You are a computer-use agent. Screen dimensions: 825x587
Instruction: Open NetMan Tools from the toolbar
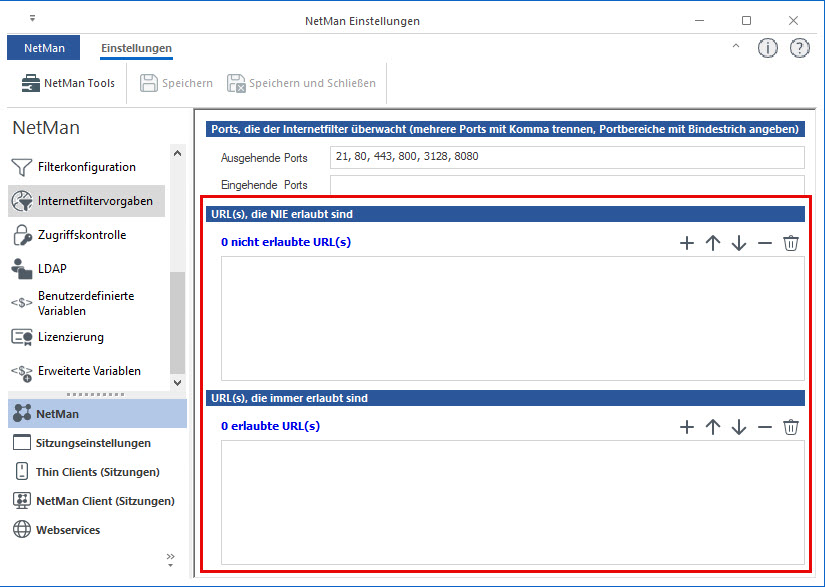point(68,83)
